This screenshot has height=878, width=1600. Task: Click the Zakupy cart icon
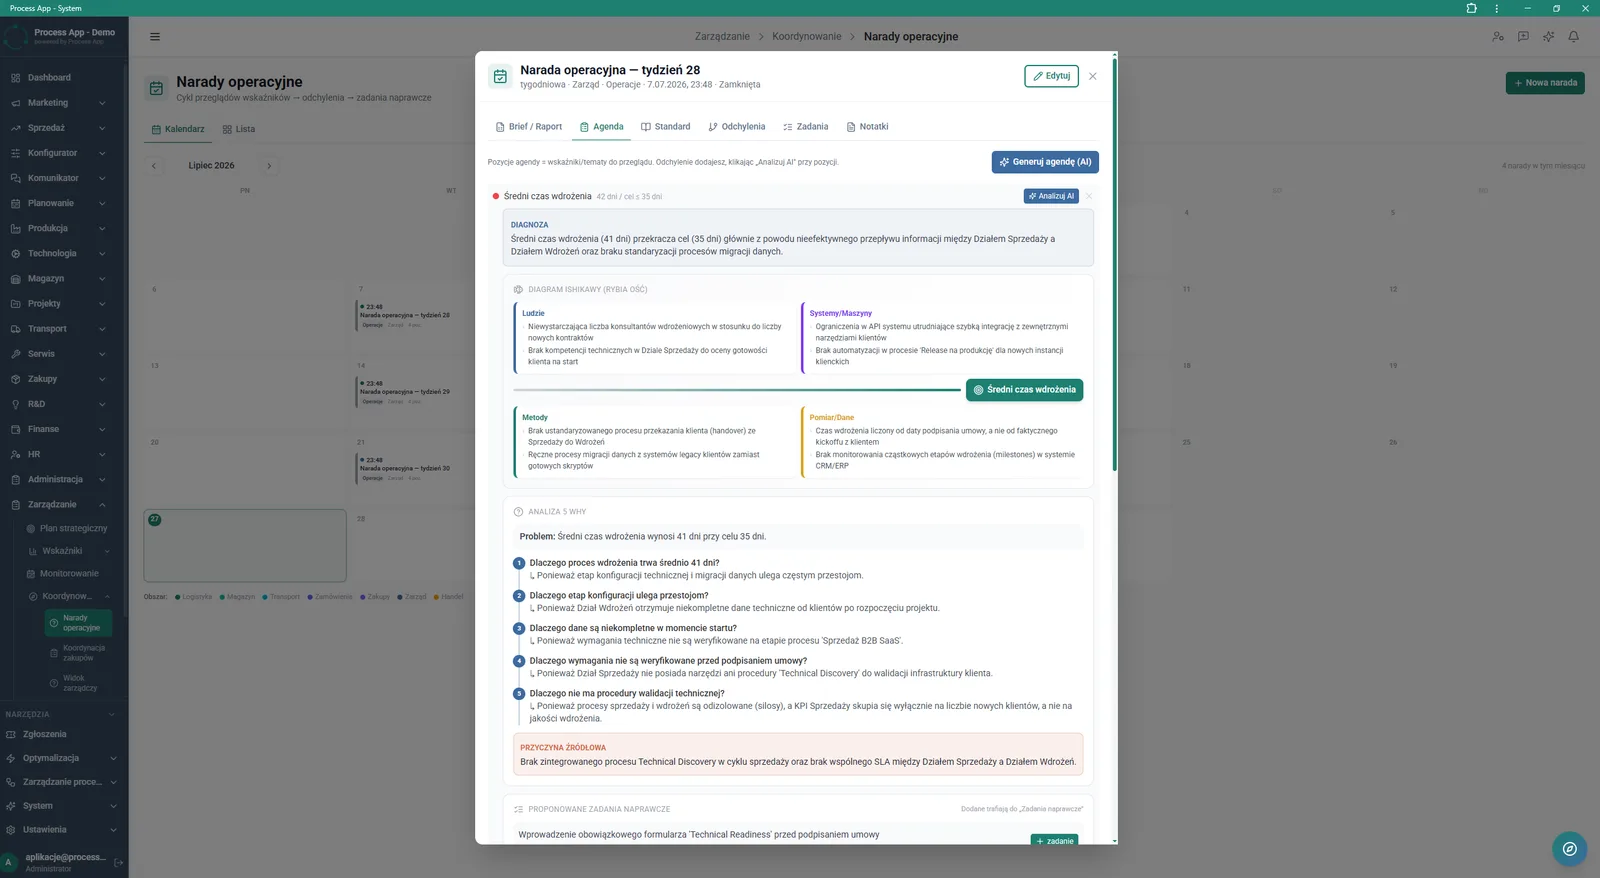(15, 379)
